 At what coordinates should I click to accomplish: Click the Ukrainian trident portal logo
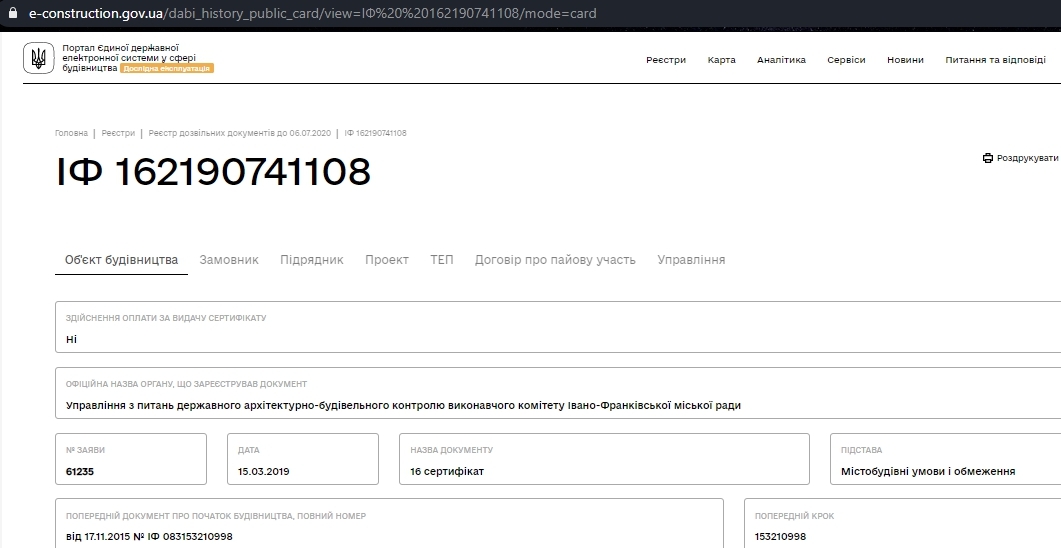[39, 58]
